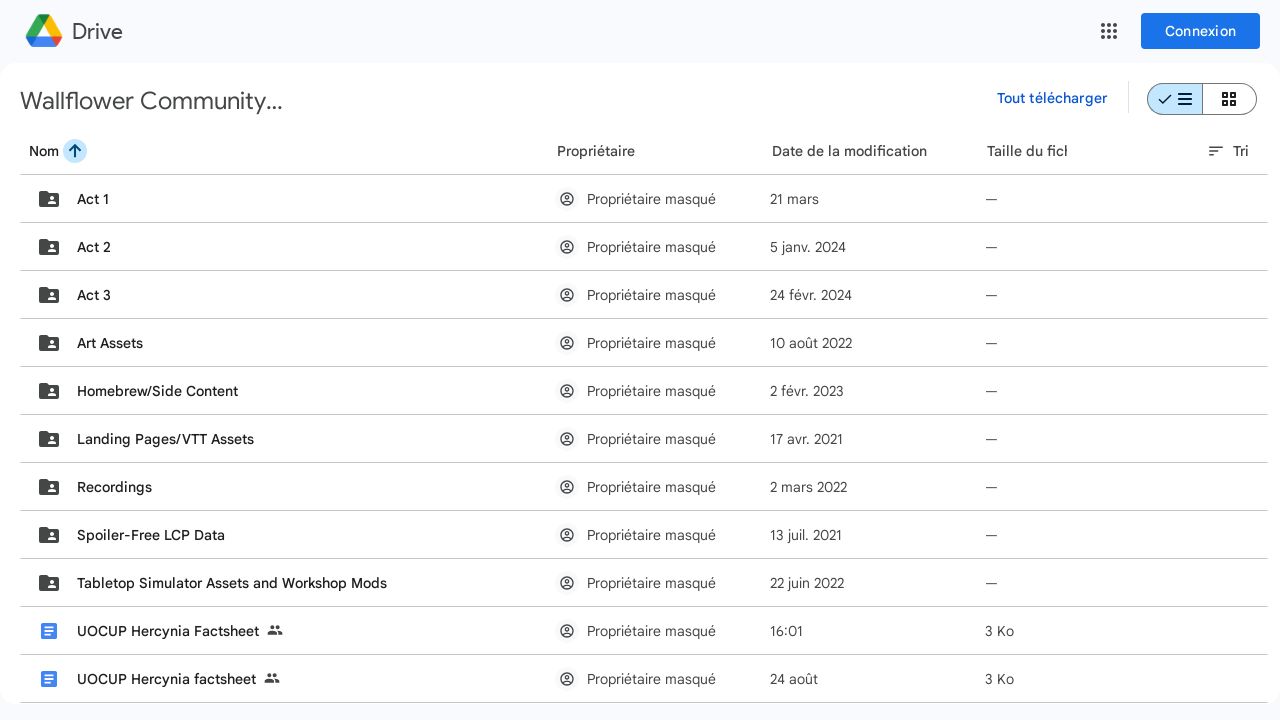This screenshot has height=720, width=1280.
Task: Open the Google apps grid launcher
Action: (1108, 31)
